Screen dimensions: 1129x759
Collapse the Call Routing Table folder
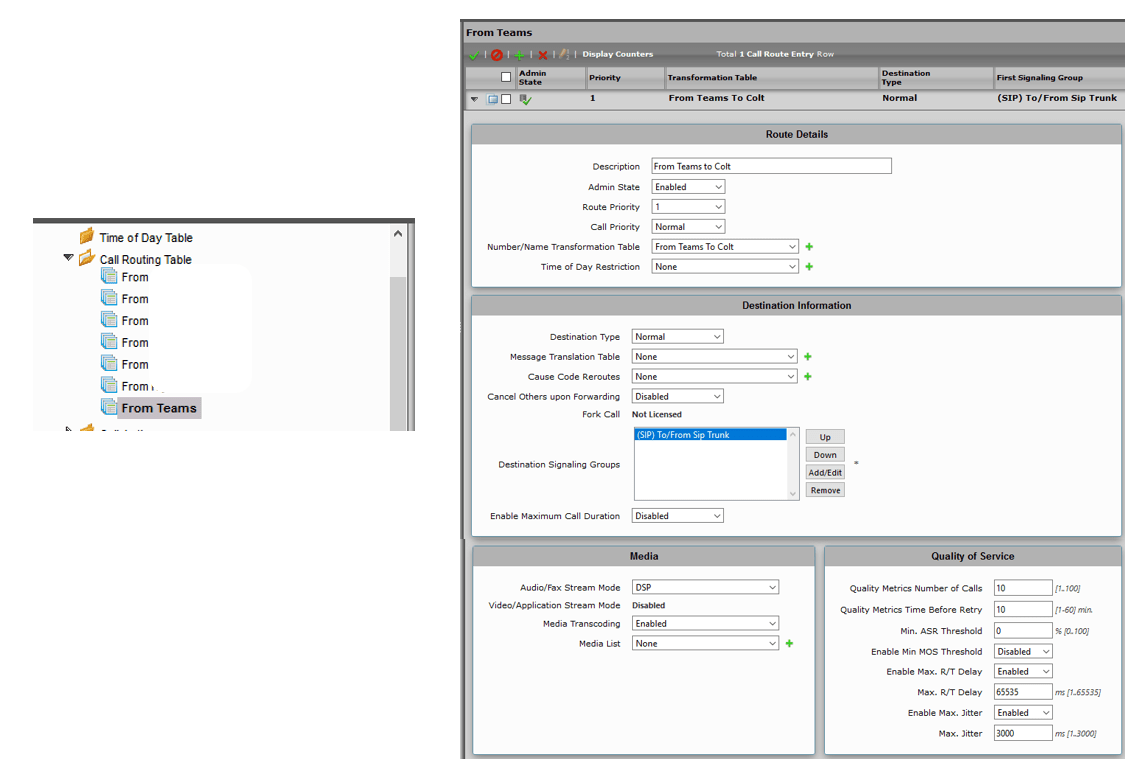click(x=69, y=258)
